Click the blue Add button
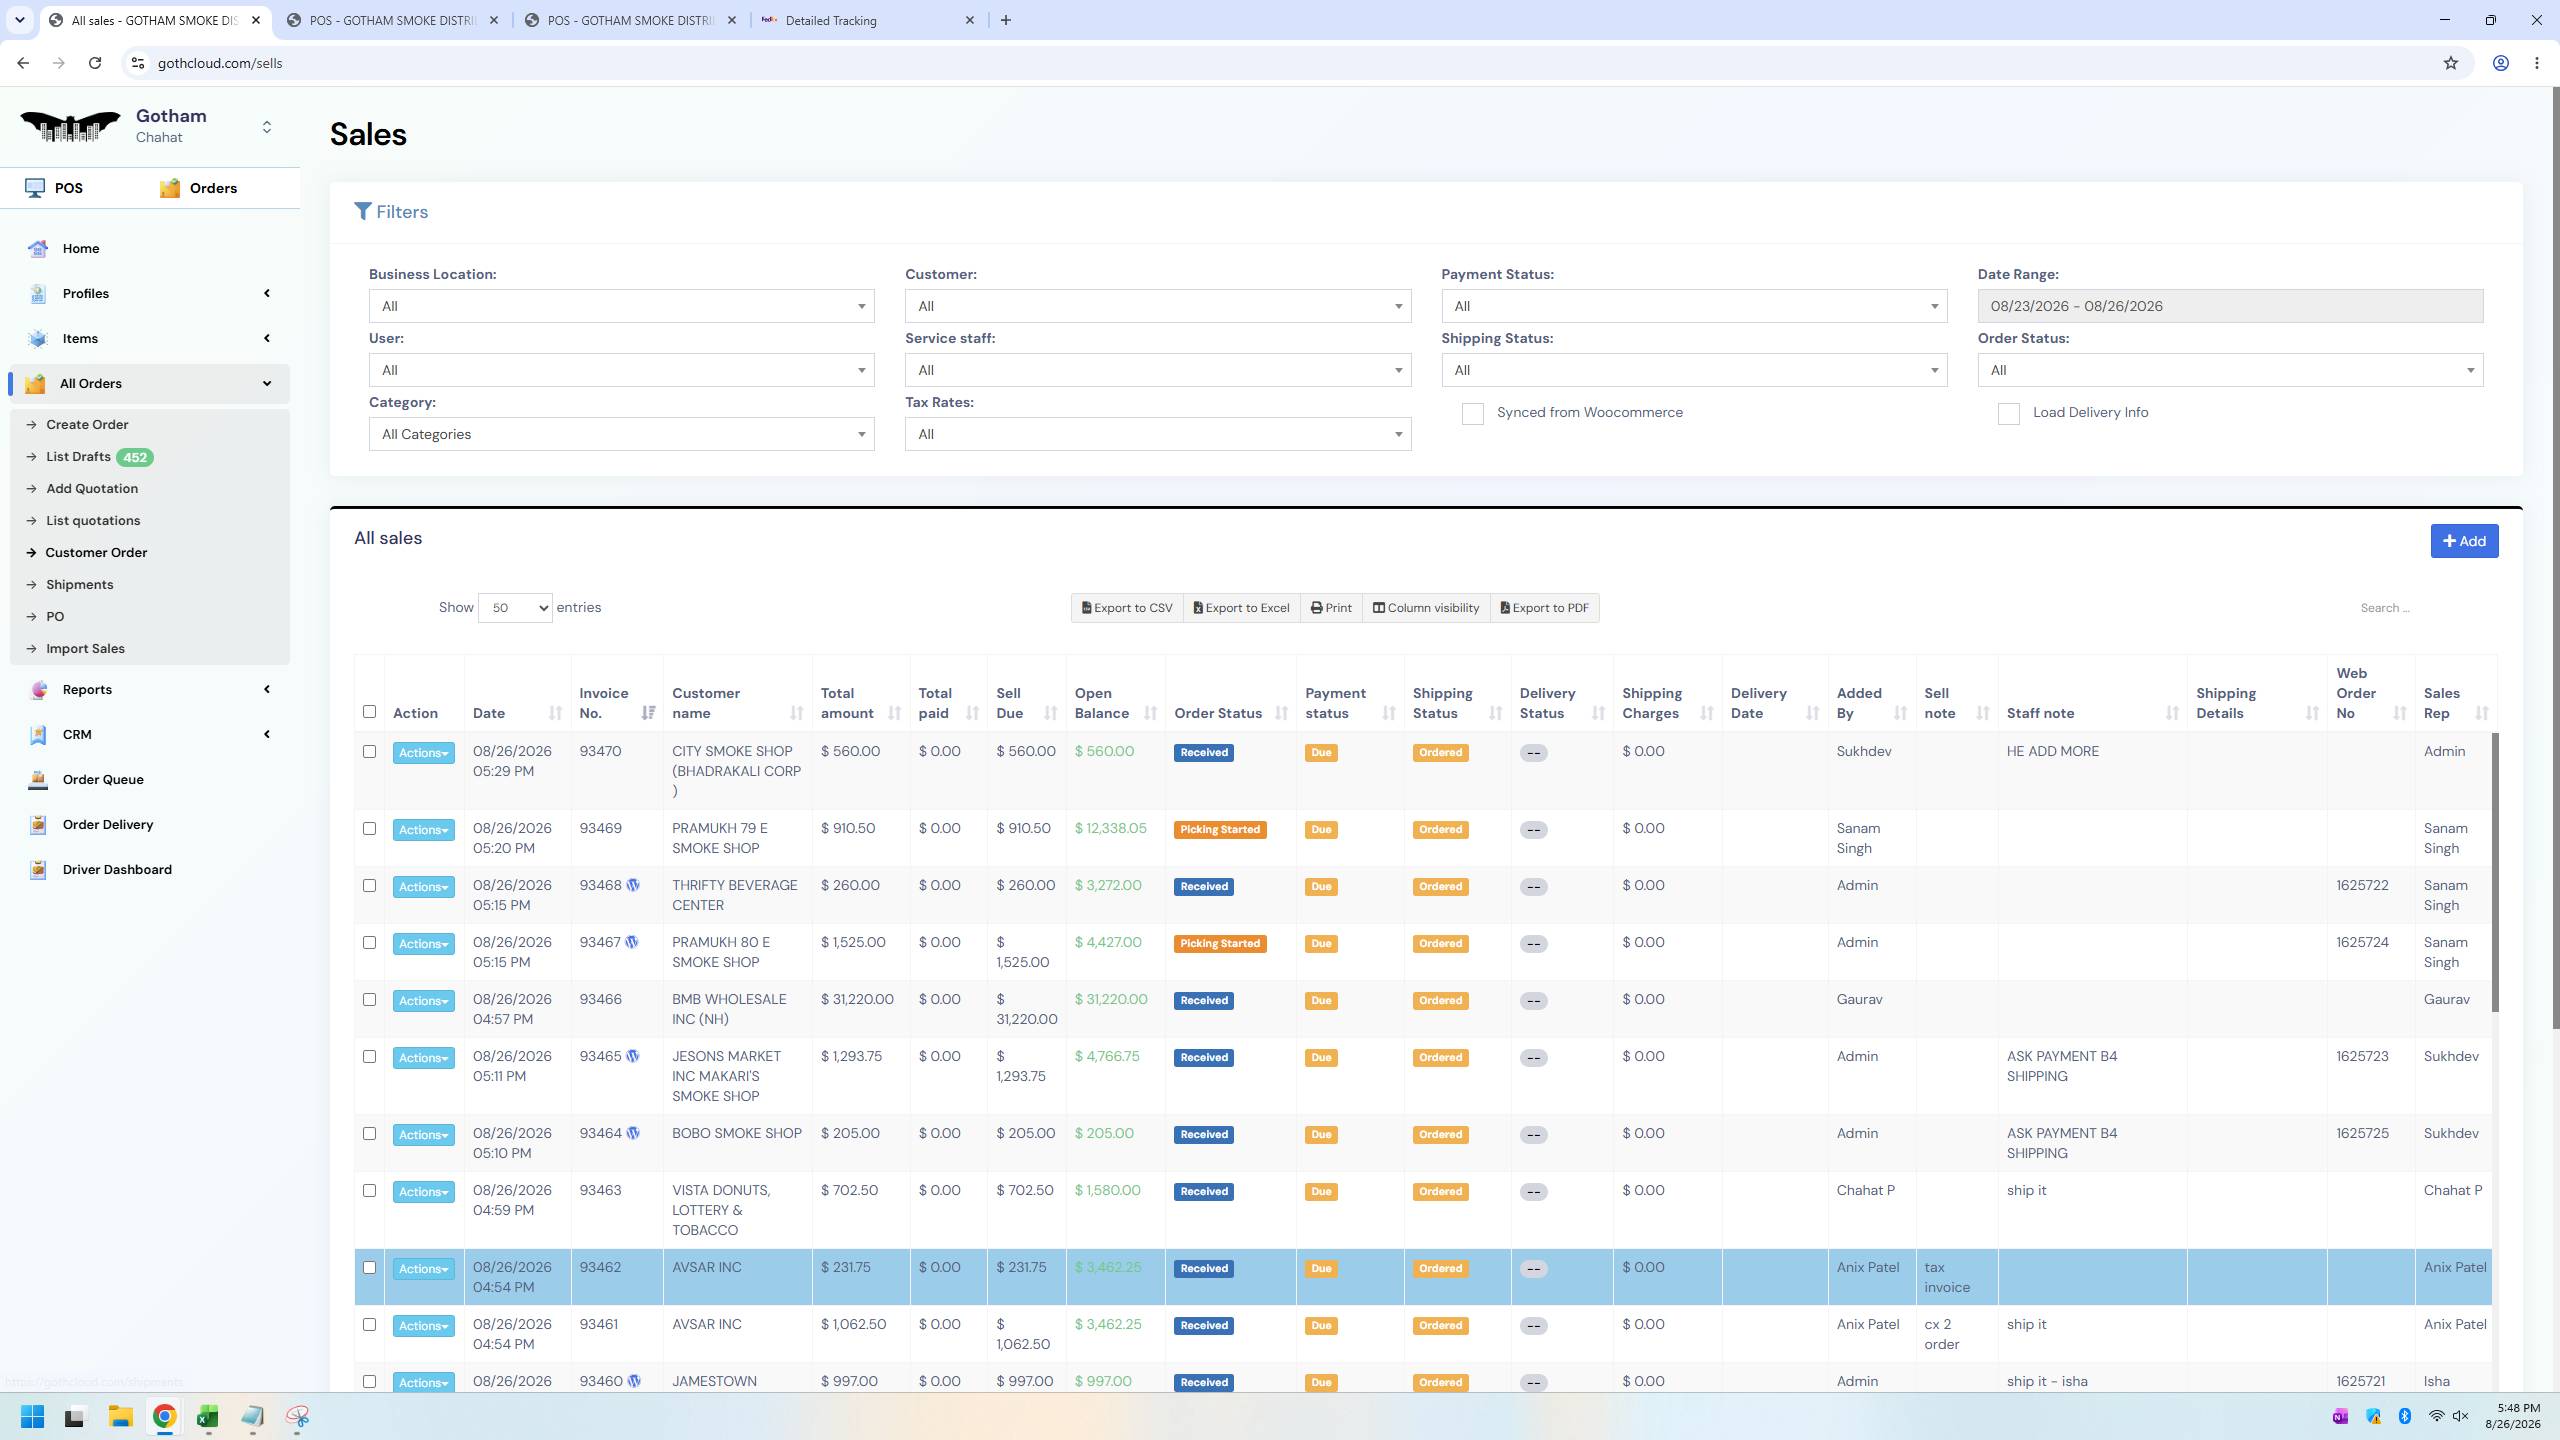2560x1440 pixels. [x=2464, y=541]
